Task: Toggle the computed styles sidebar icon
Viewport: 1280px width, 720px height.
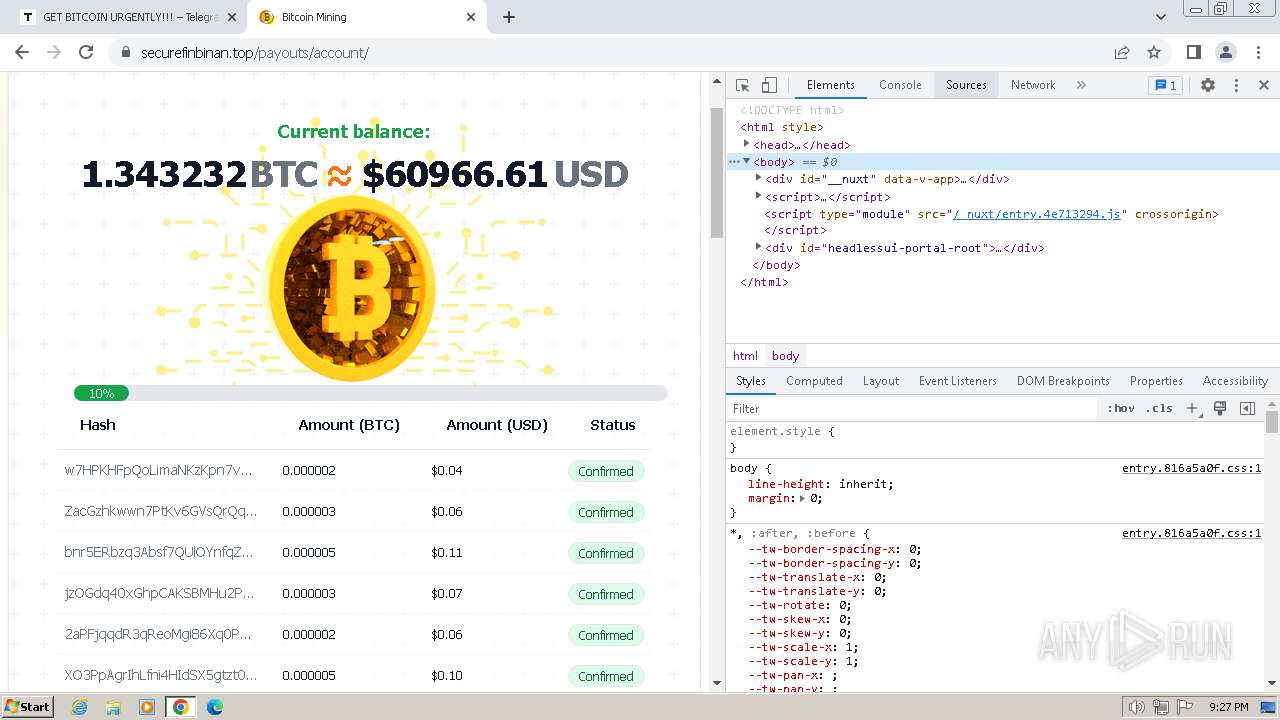Action: coord(1247,408)
